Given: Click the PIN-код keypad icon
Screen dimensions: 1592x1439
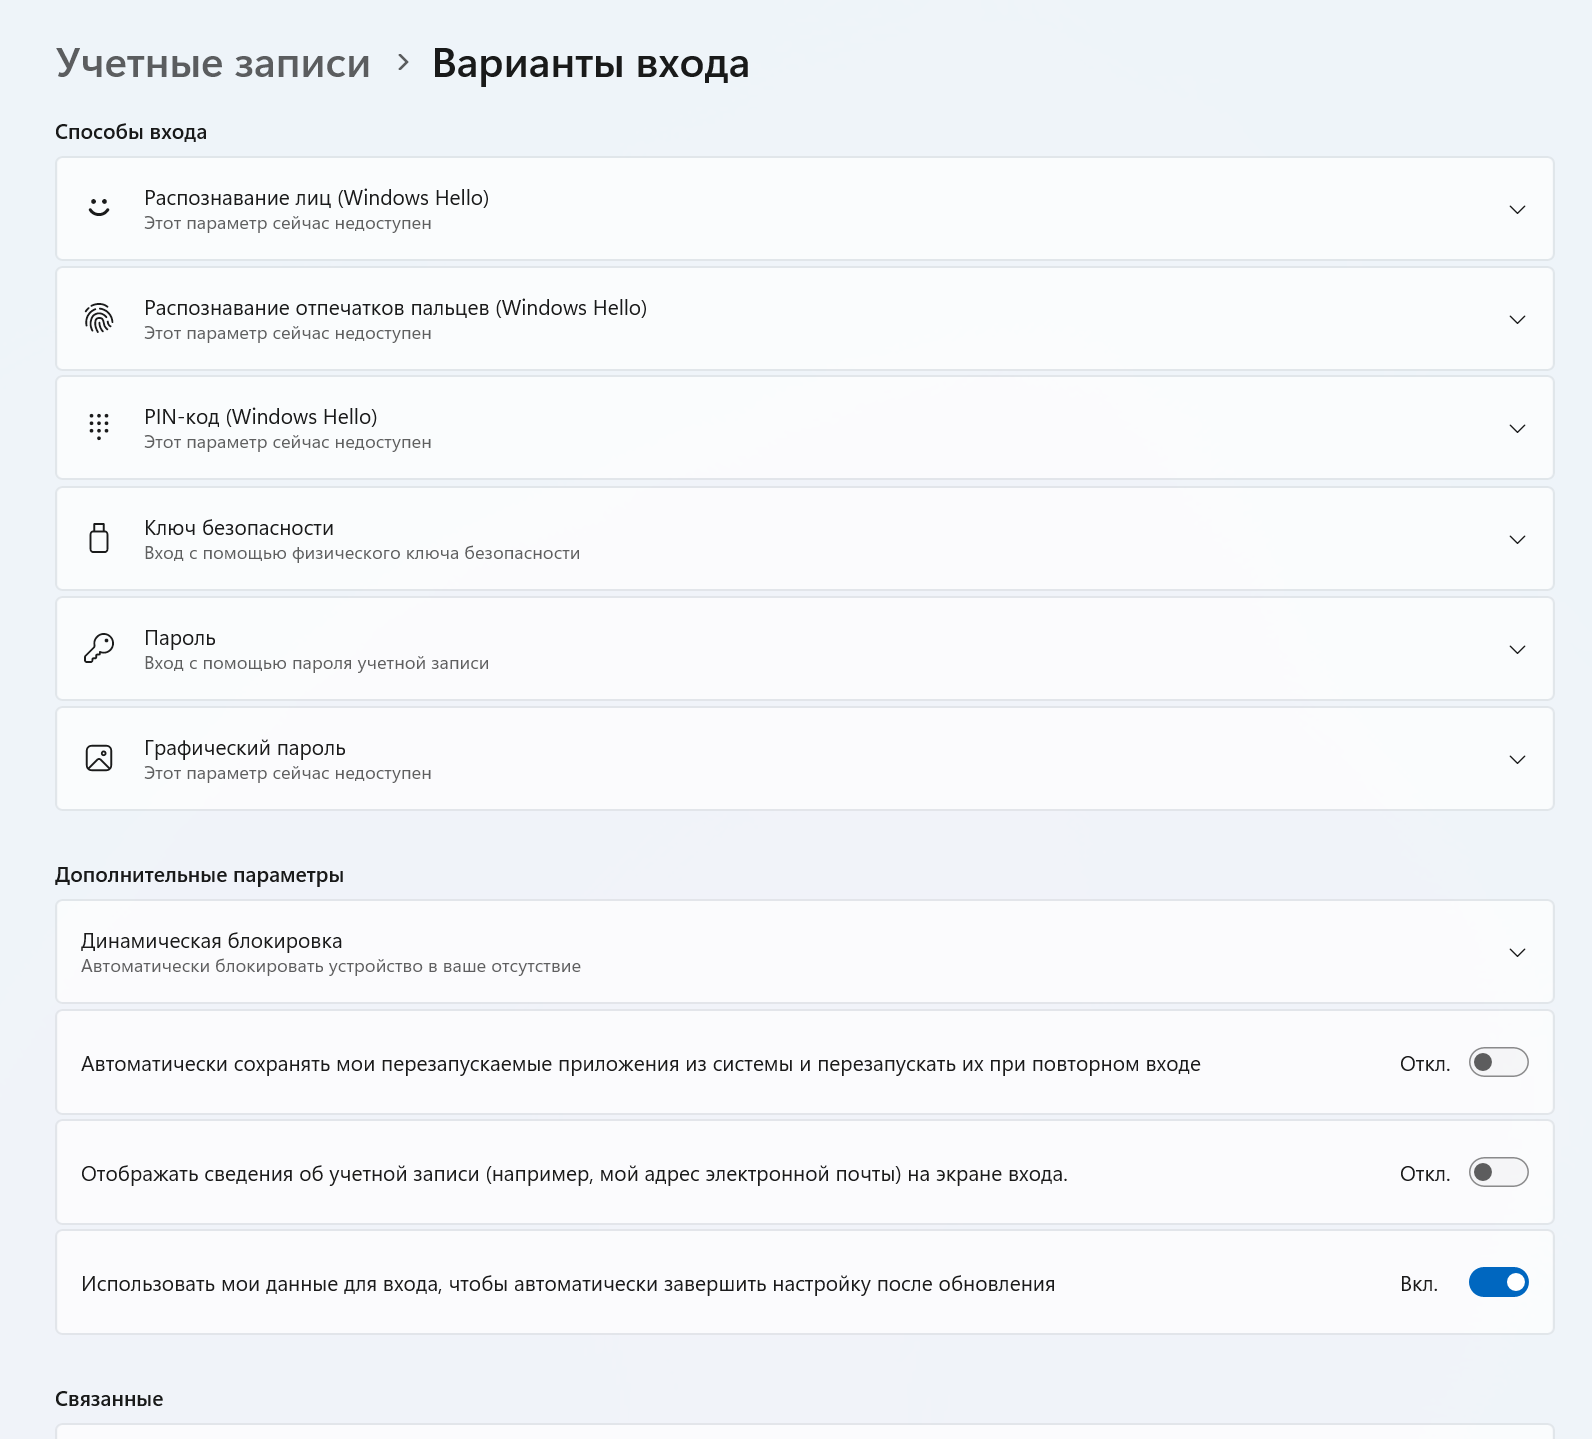Looking at the screenshot, I should point(99,427).
